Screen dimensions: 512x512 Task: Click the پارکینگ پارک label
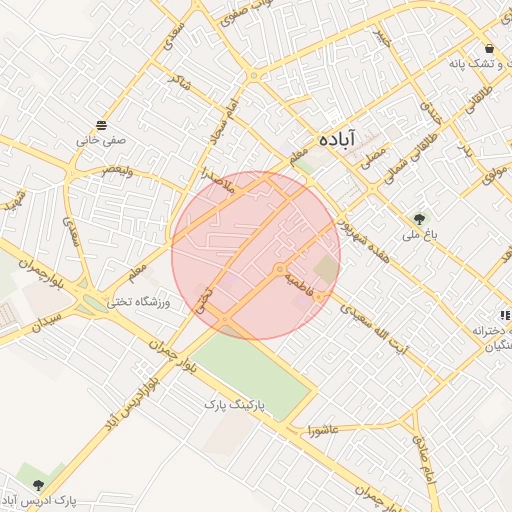tap(235, 405)
